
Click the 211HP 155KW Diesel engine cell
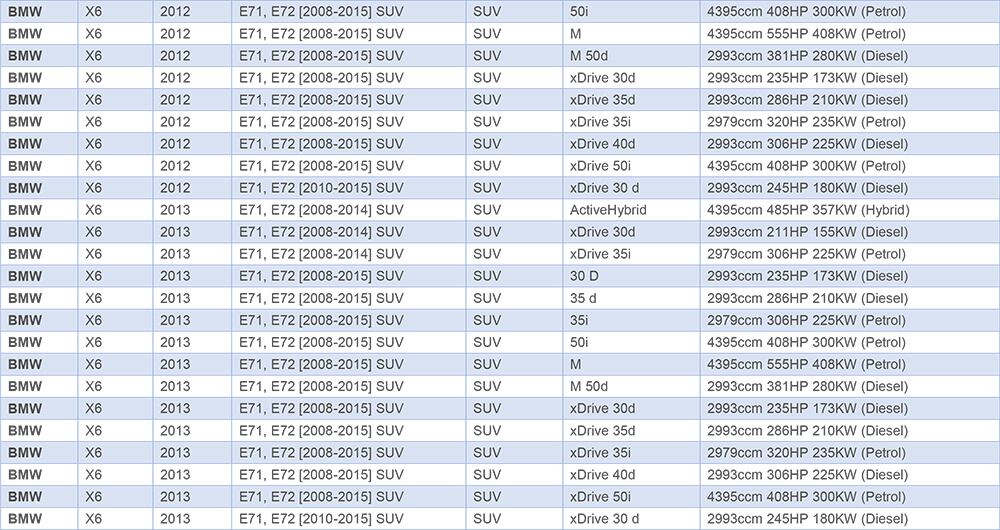(807, 232)
